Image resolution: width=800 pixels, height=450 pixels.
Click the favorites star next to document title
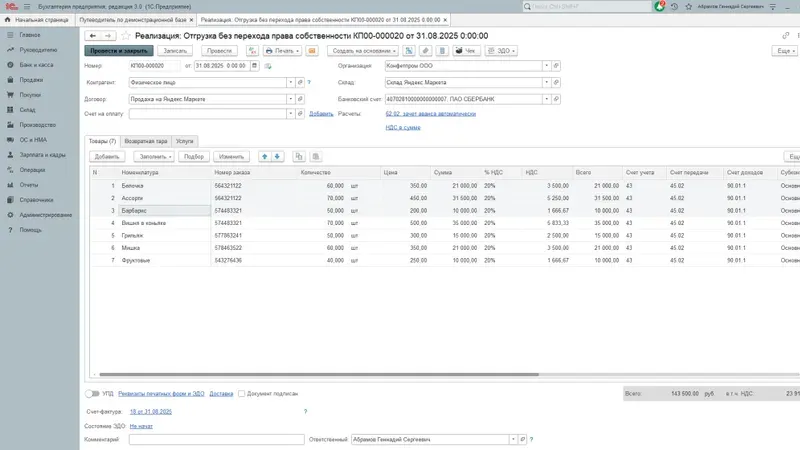pos(126,35)
